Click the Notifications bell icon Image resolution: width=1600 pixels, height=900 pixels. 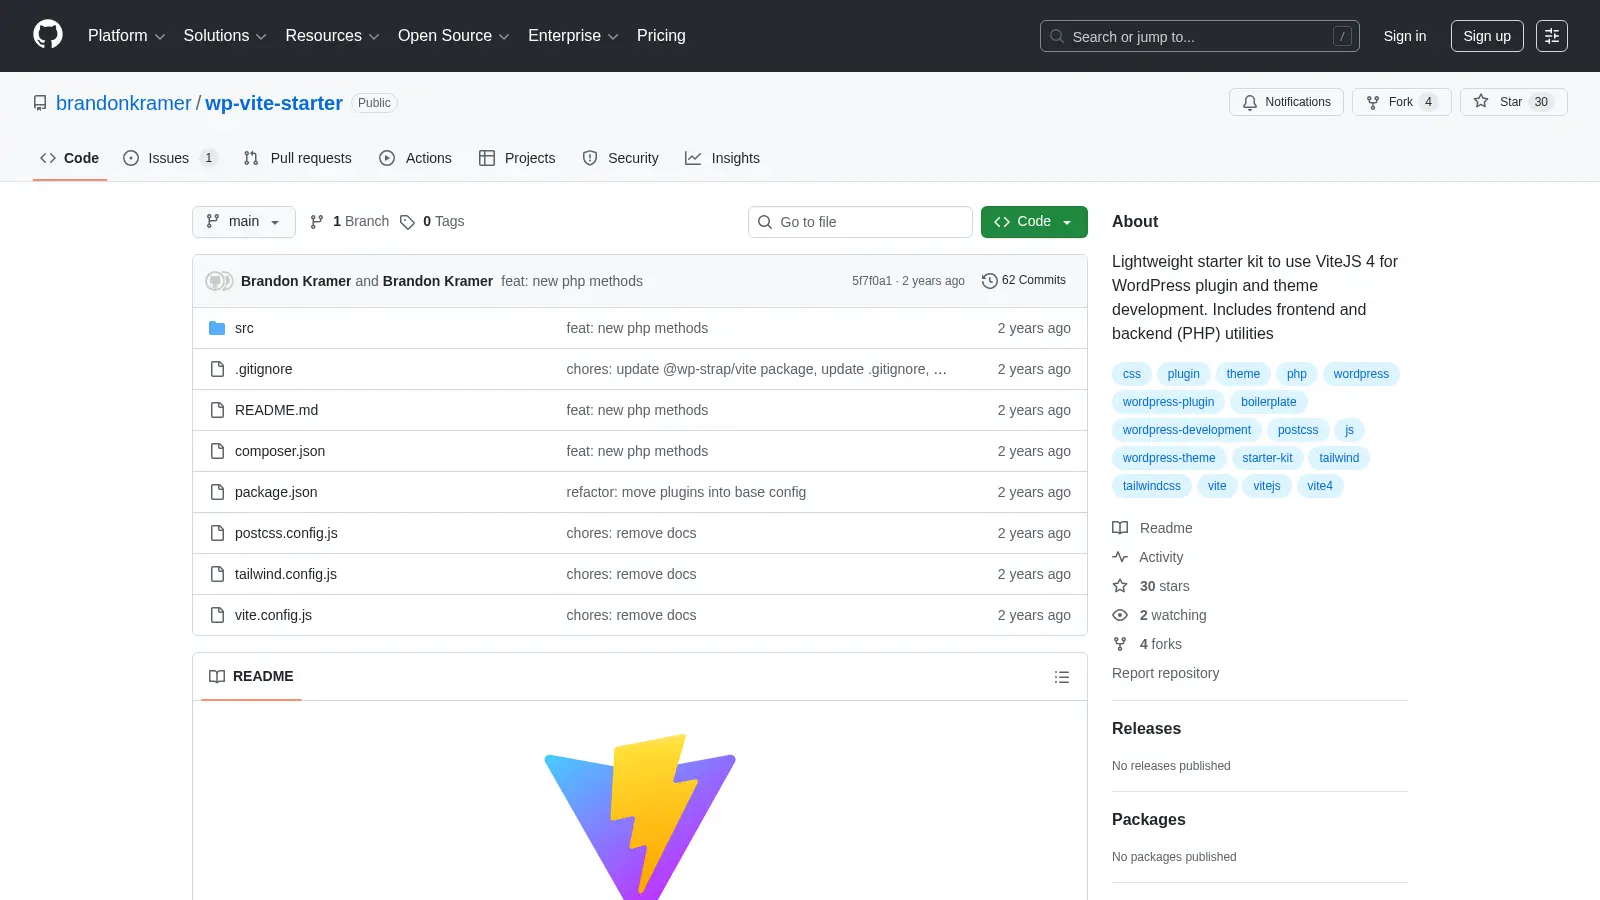point(1250,102)
